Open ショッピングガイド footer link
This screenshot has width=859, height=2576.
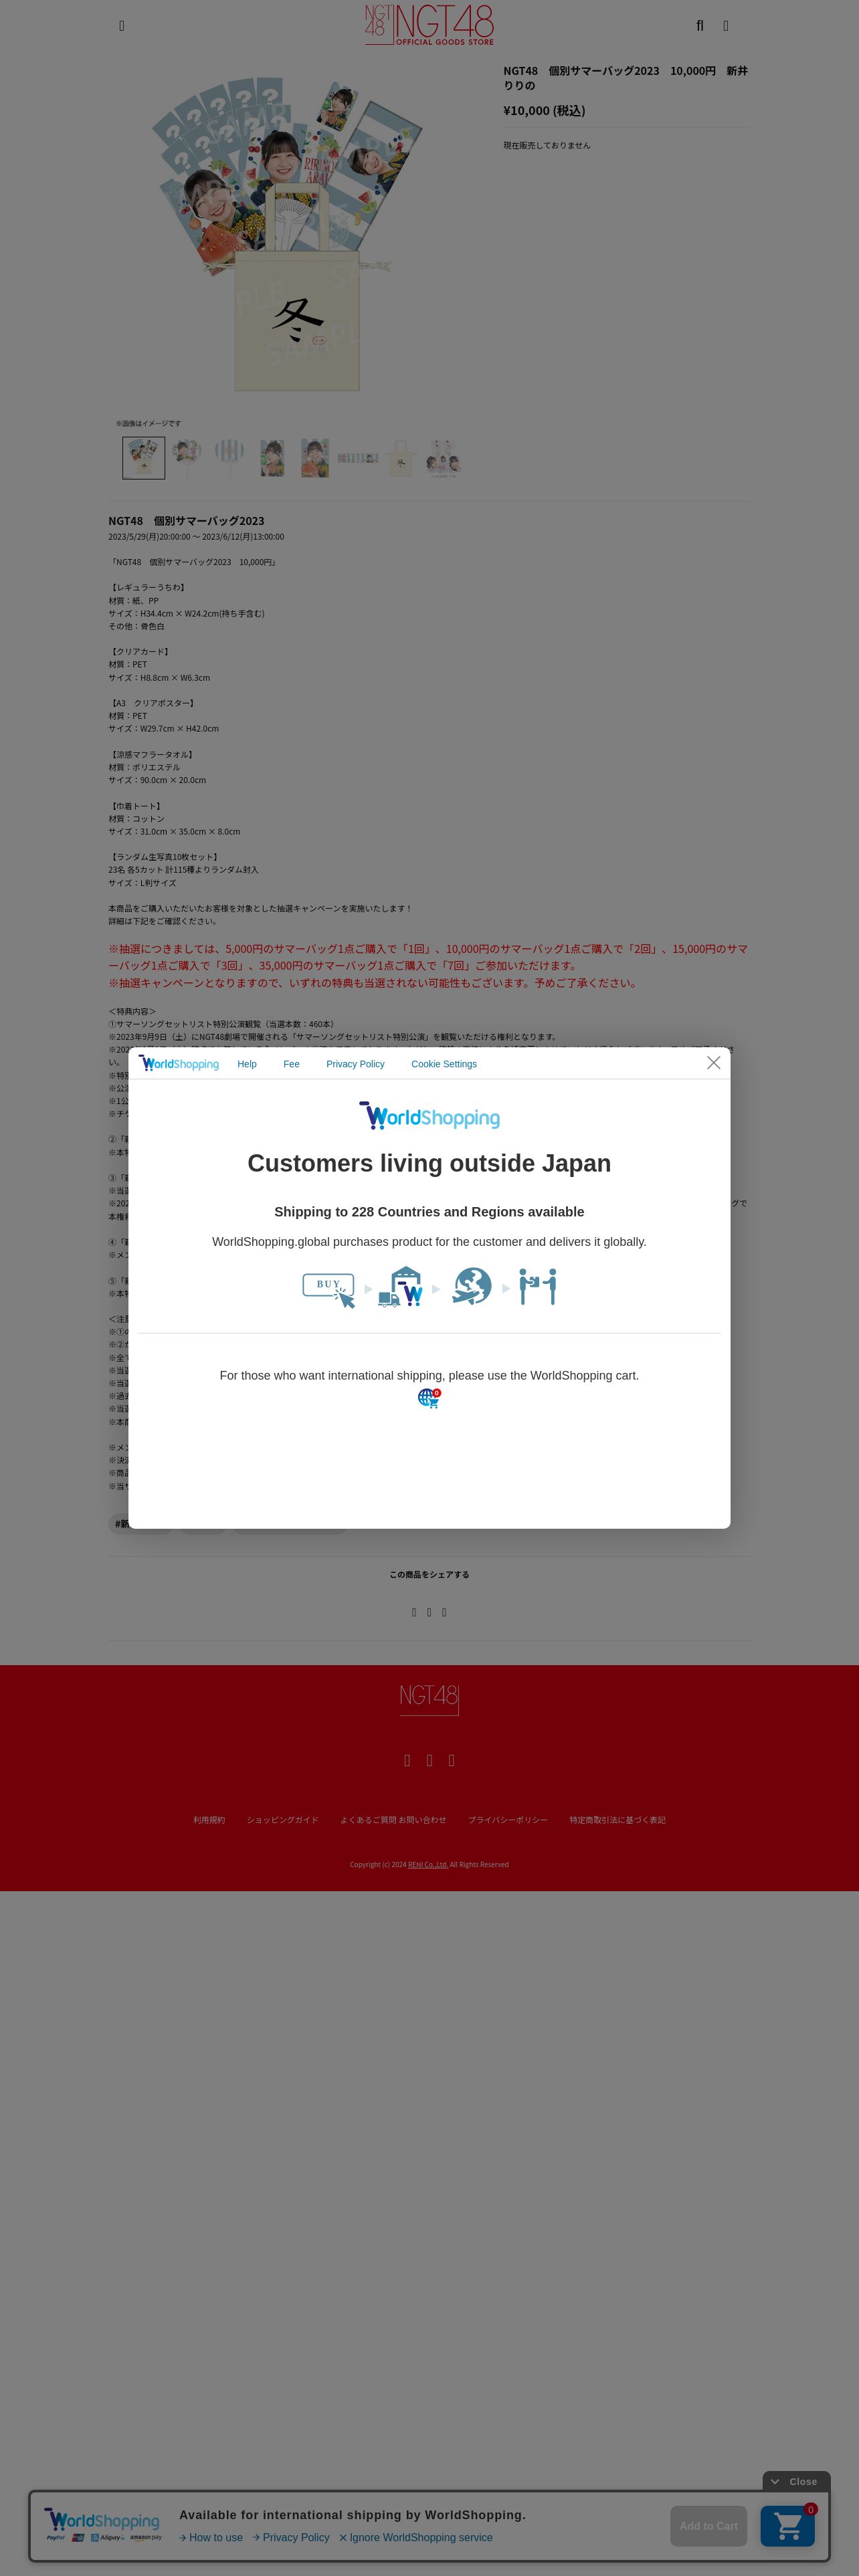pyautogui.click(x=282, y=1820)
